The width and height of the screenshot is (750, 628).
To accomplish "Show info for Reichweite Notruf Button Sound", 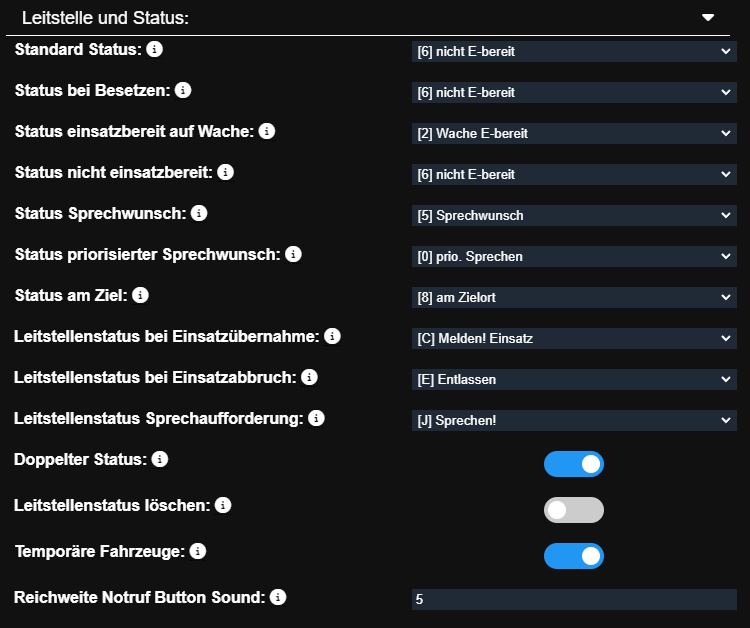I will 278,597.
